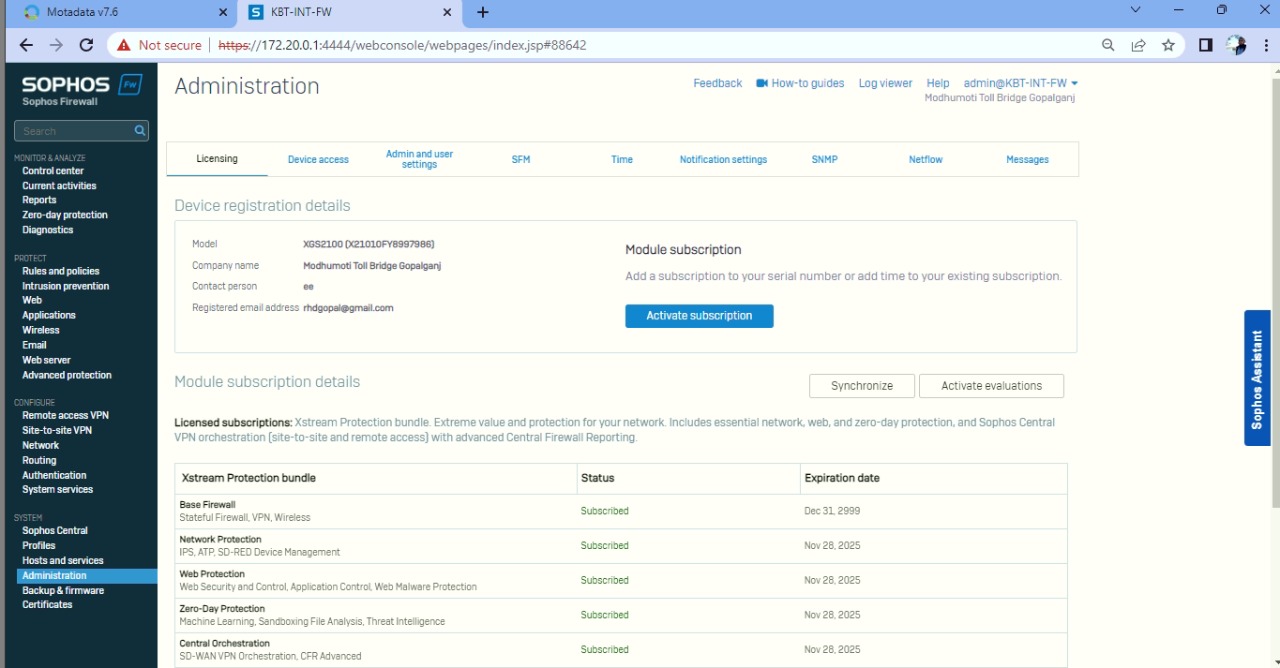Open the Log viewer link
Screen dimensions: 1280x668
tap(885, 83)
